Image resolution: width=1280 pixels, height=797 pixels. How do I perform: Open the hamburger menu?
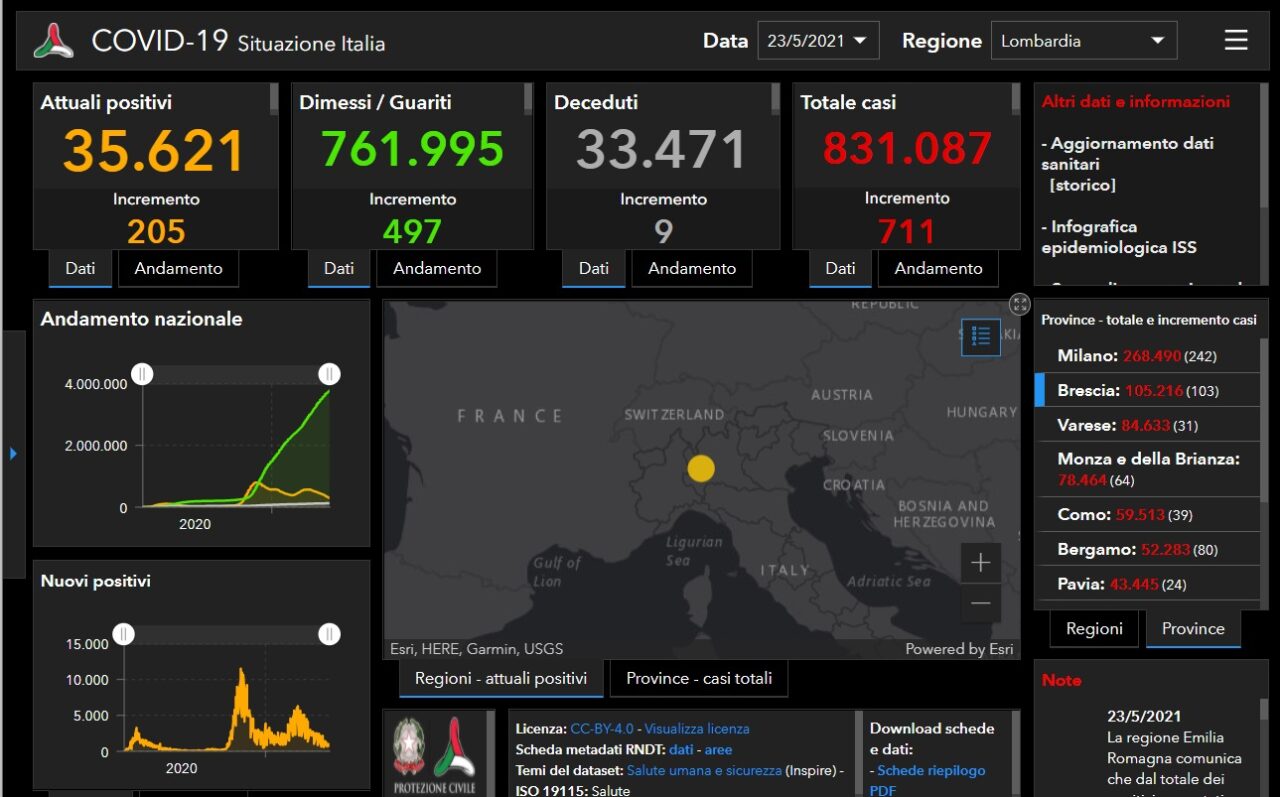pos(1236,40)
